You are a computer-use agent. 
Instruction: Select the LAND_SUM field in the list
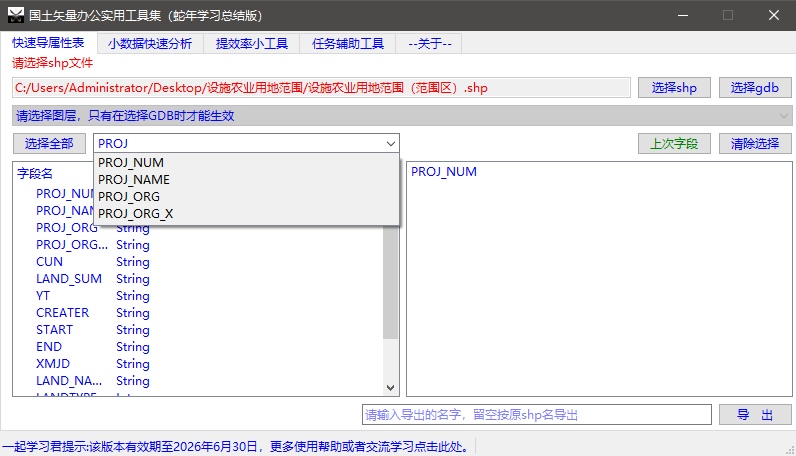tap(69, 279)
